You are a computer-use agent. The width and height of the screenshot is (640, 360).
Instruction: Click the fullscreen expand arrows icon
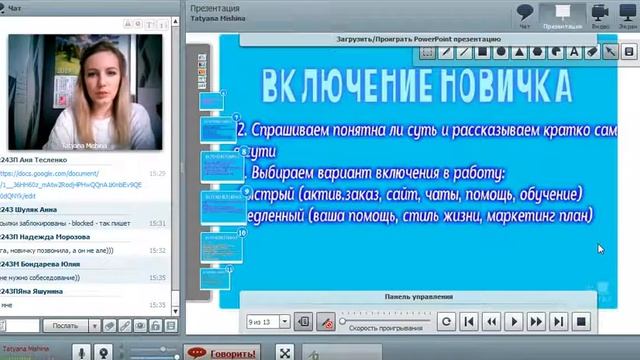285,353
